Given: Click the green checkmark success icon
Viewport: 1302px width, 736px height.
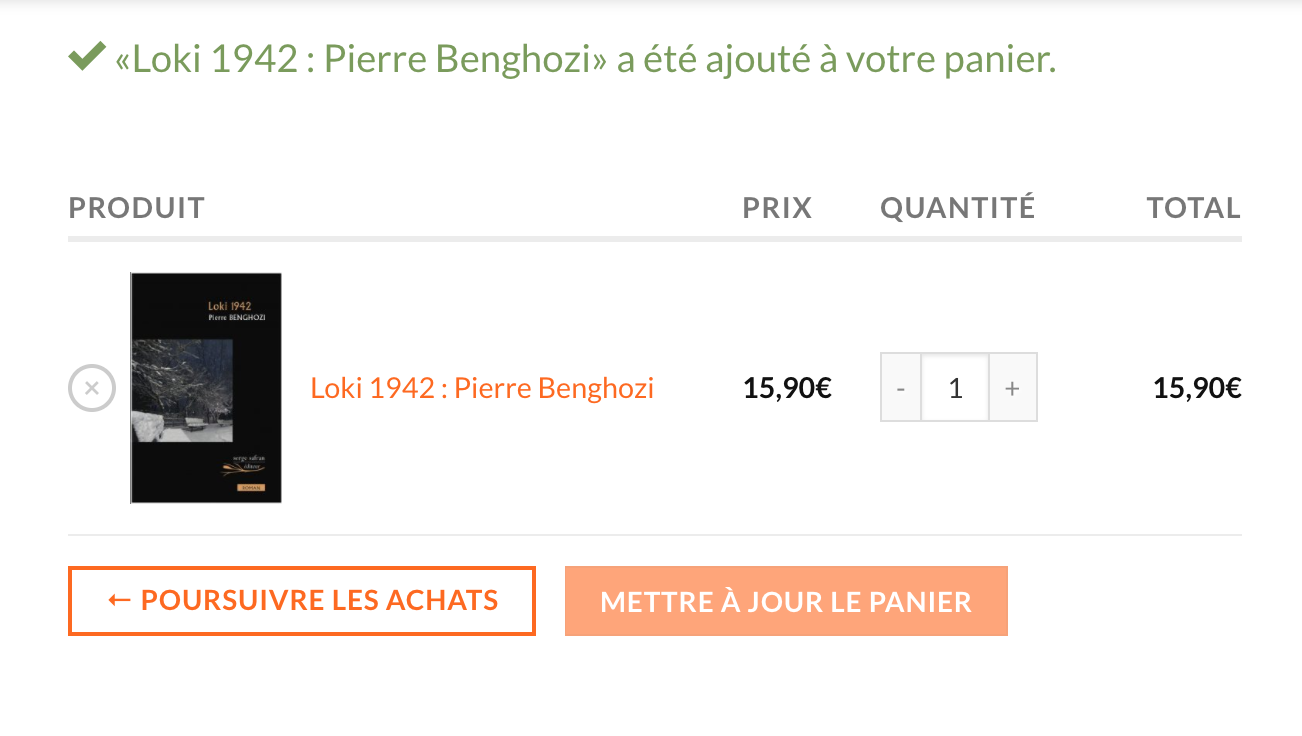Looking at the screenshot, I should [87, 59].
